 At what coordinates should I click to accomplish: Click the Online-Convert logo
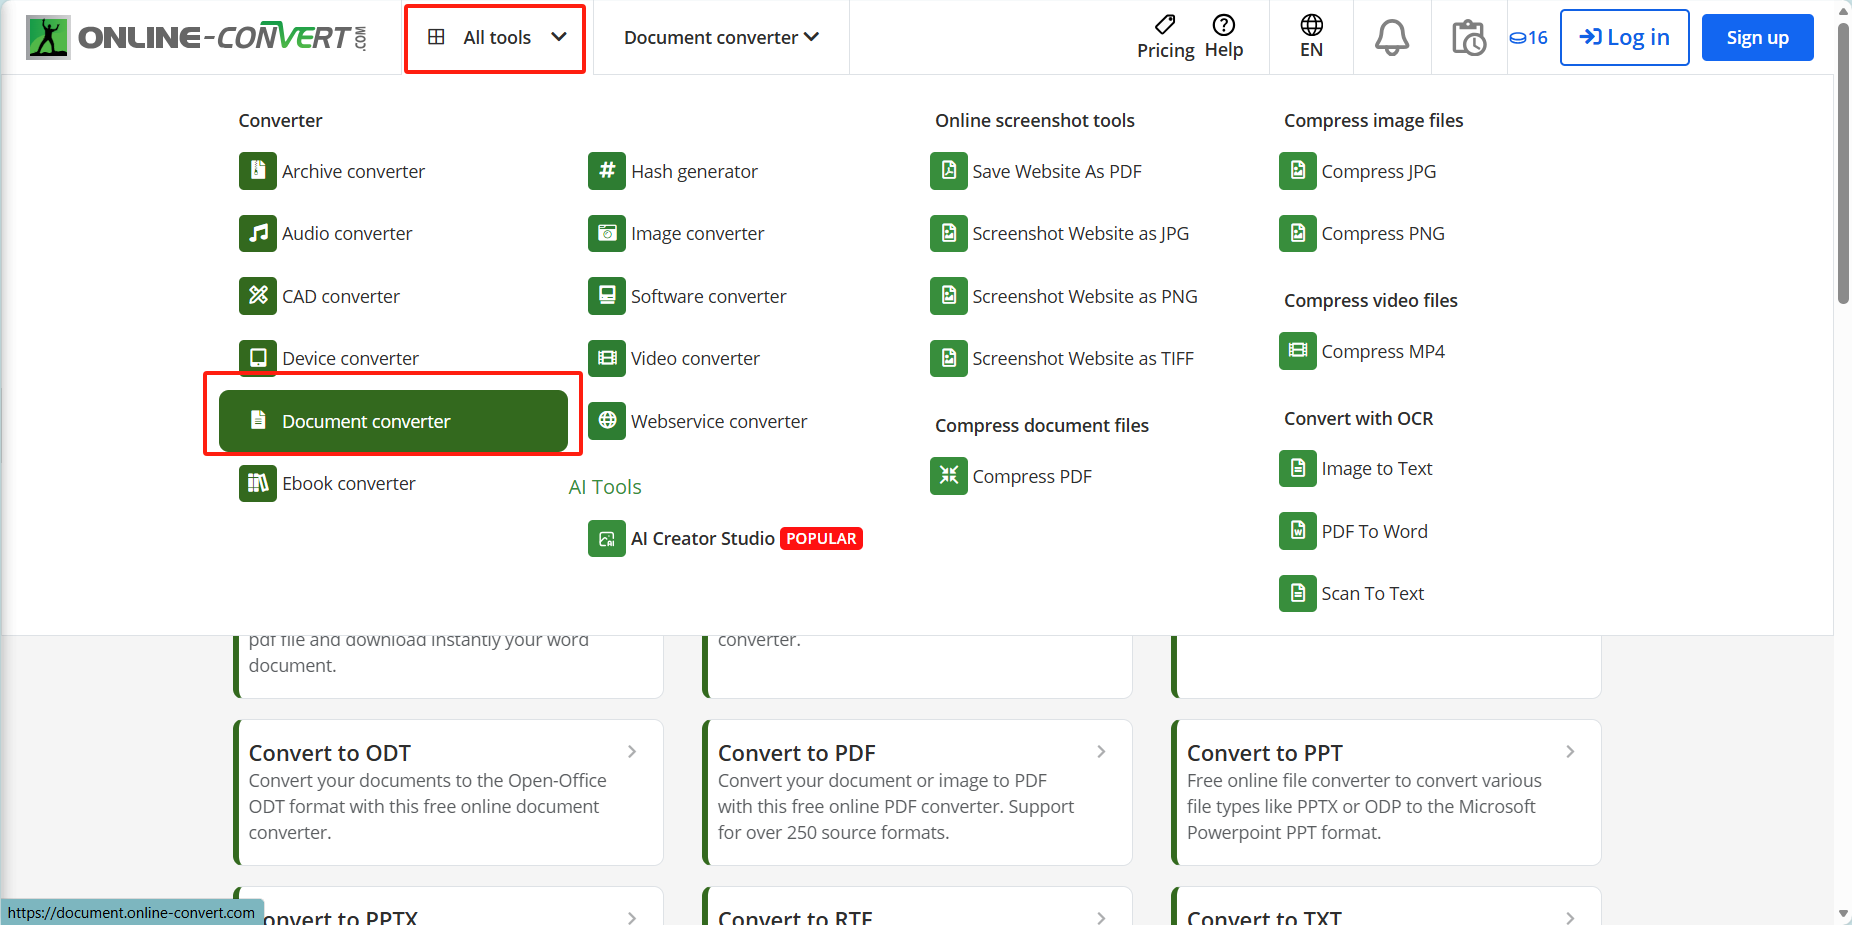[x=197, y=38]
